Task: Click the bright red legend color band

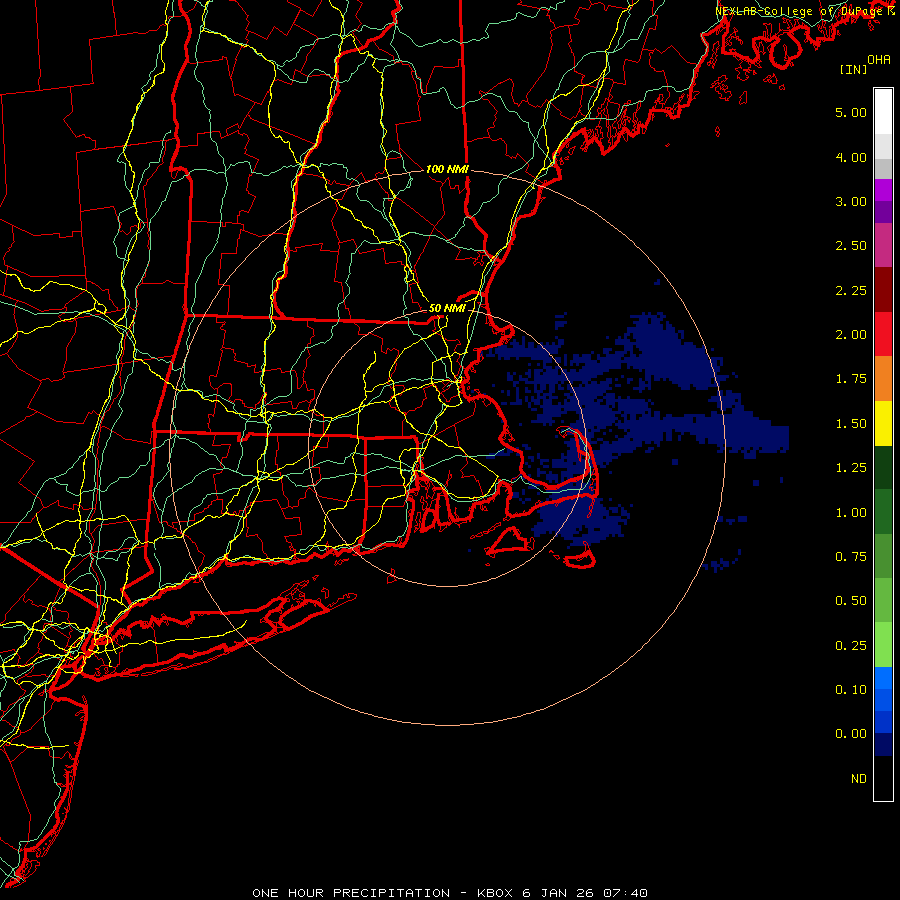Action: point(883,334)
